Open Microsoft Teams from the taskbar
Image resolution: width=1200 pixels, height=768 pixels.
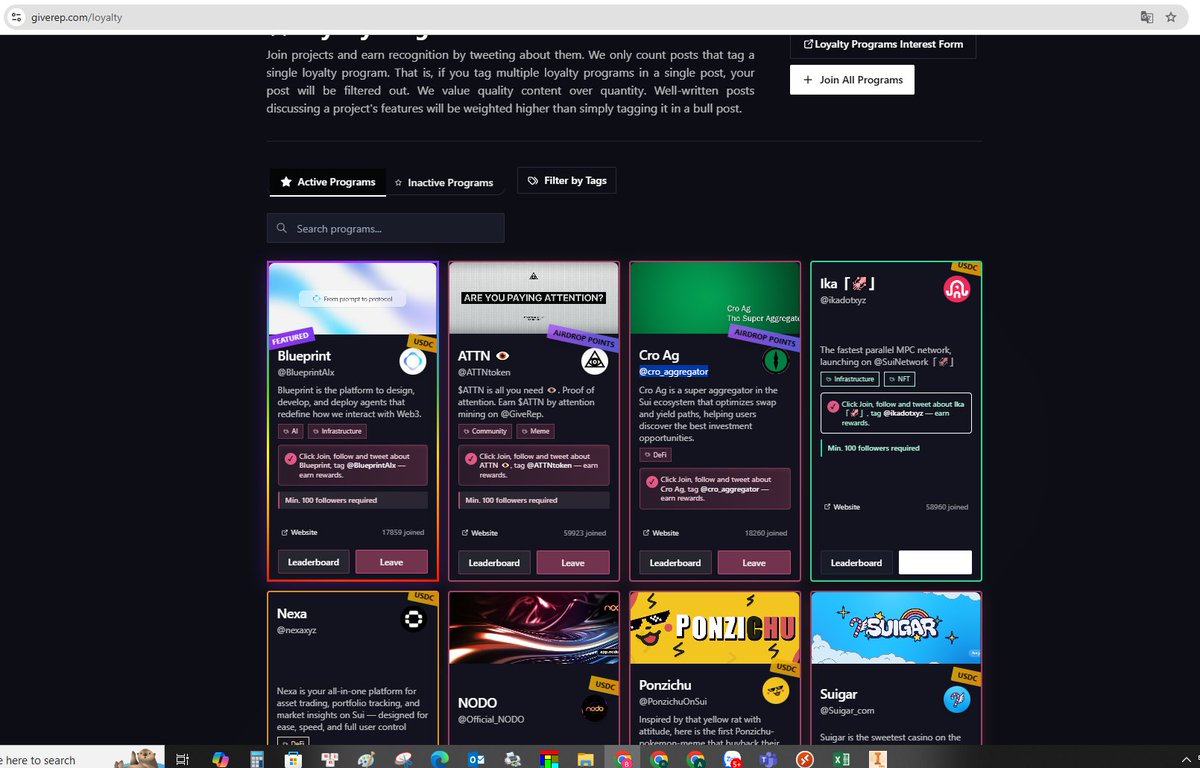(768, 759)
